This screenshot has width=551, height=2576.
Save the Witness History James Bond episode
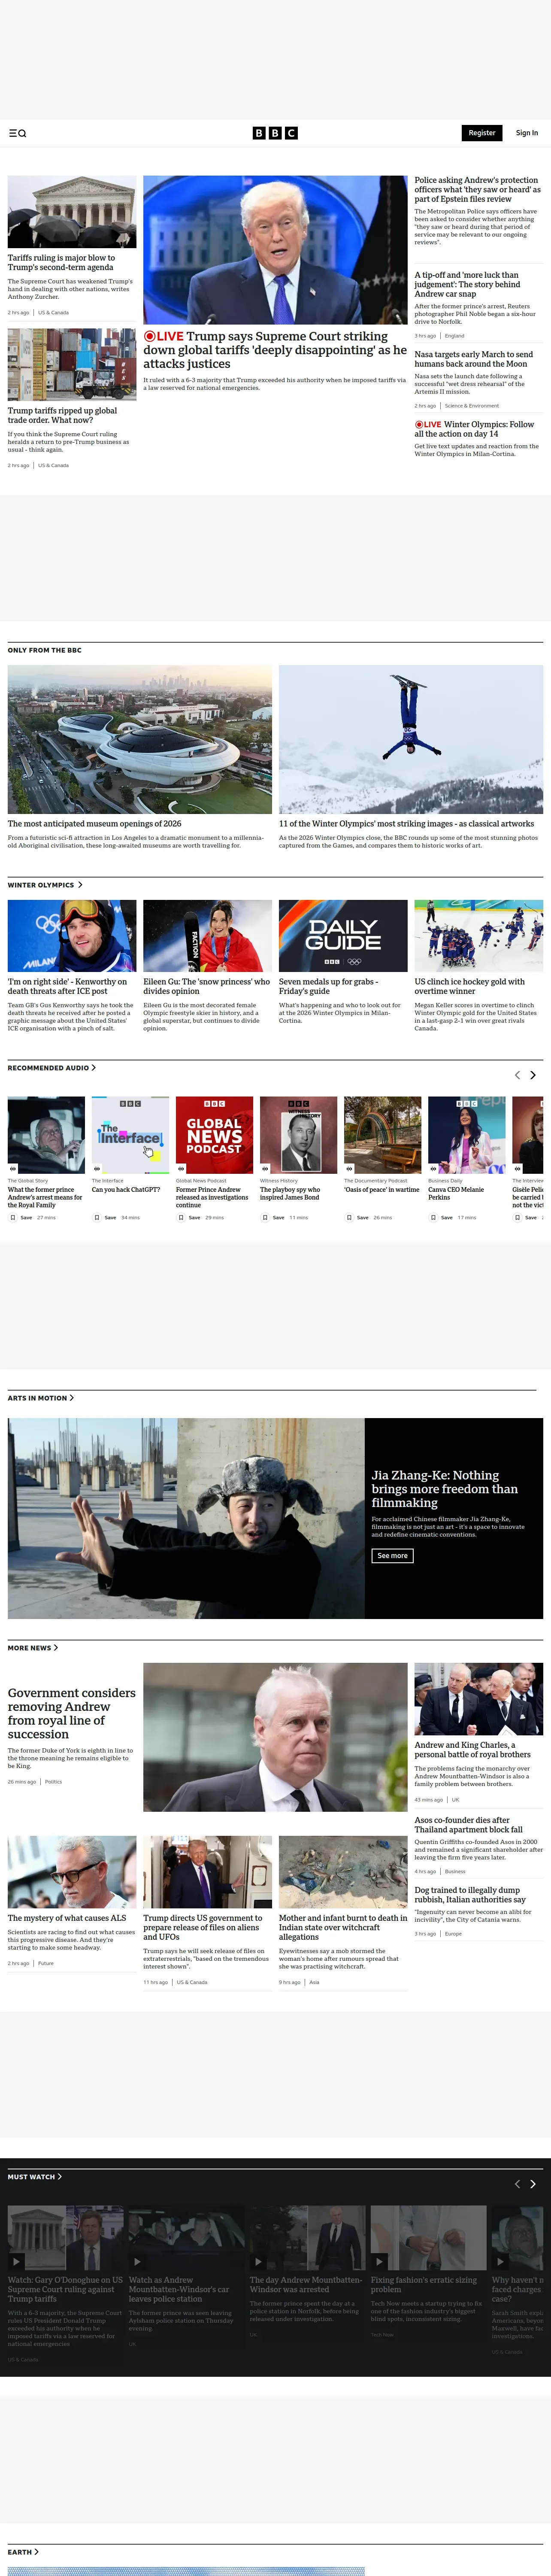[273, 1218]
